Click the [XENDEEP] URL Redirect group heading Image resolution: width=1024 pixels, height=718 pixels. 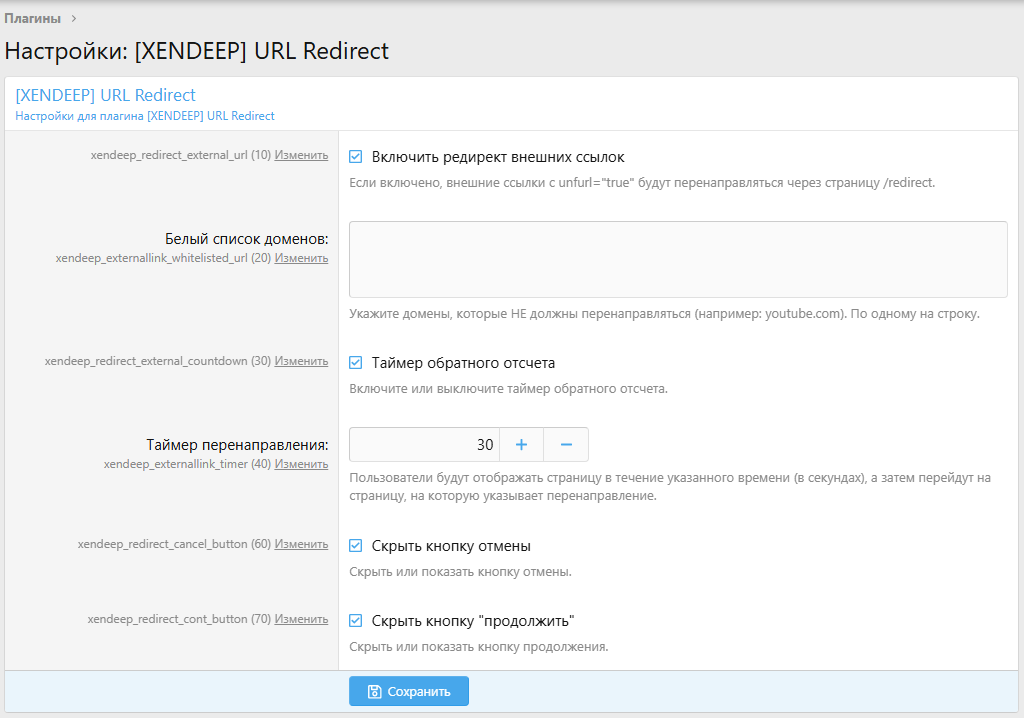click(x=106, y=95)
